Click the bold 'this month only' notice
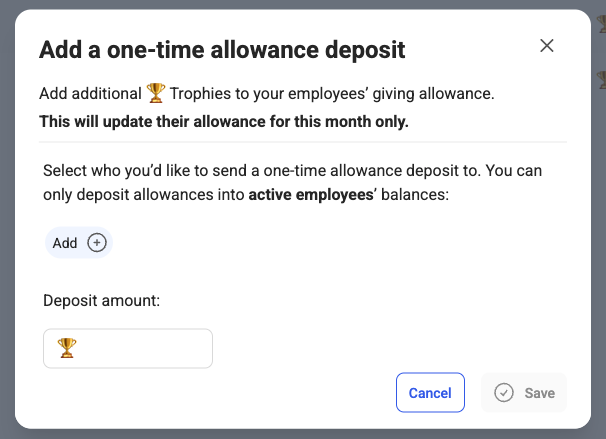This screenshot has height=439, width=606. pyautogui.click(x=224, y=121)
